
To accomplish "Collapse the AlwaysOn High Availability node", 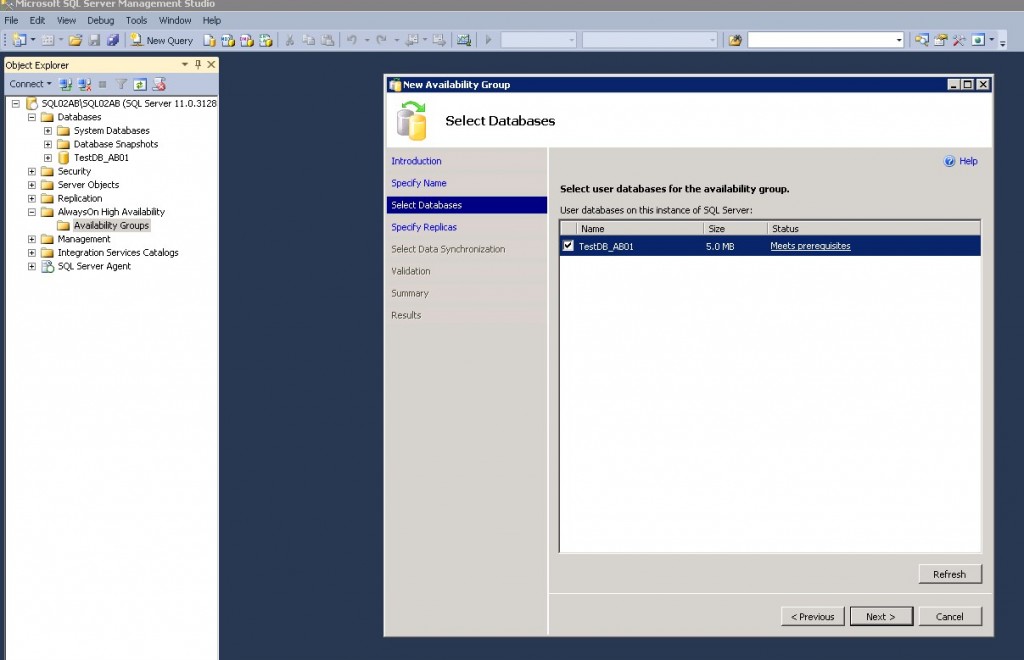I will [32, 212].
